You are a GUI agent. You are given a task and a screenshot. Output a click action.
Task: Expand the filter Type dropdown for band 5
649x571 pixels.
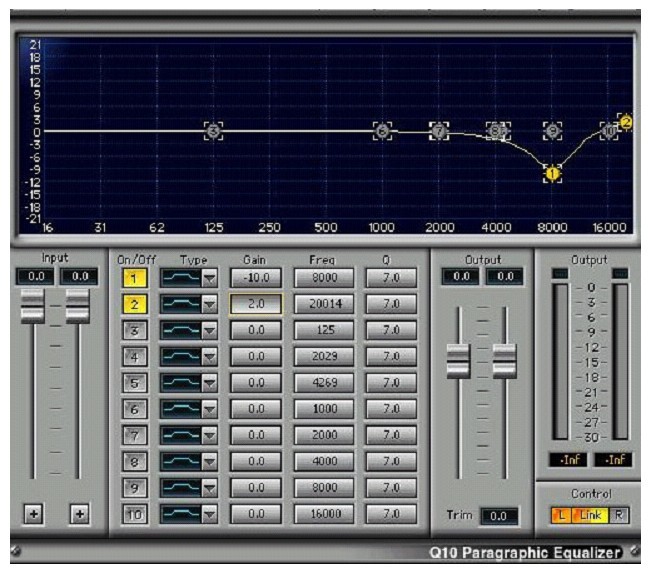(x=211, y=382)
